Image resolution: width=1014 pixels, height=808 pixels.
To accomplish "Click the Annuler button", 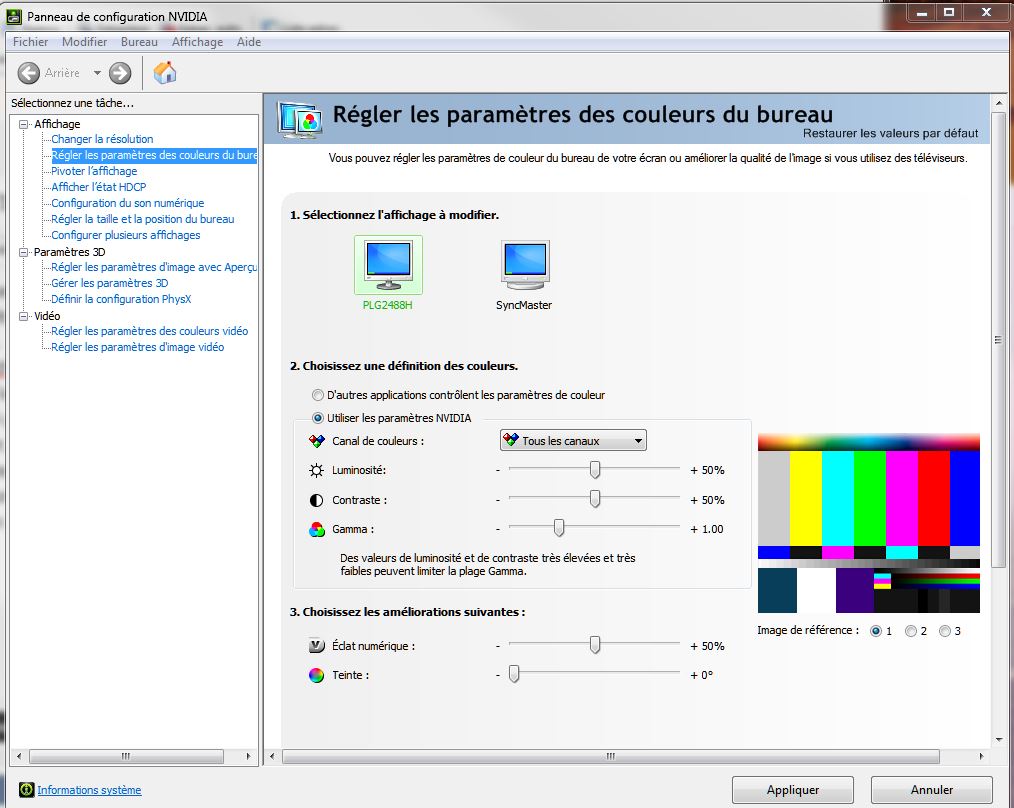I will (x=932, y=790).
